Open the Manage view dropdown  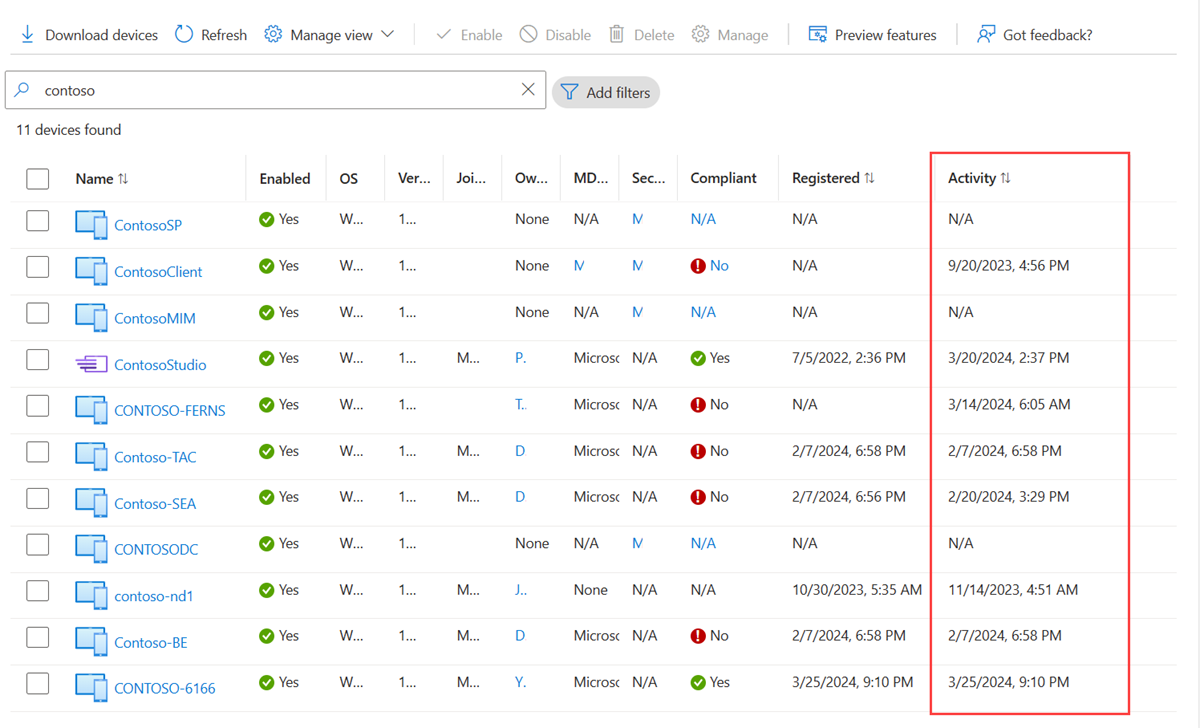387,33
